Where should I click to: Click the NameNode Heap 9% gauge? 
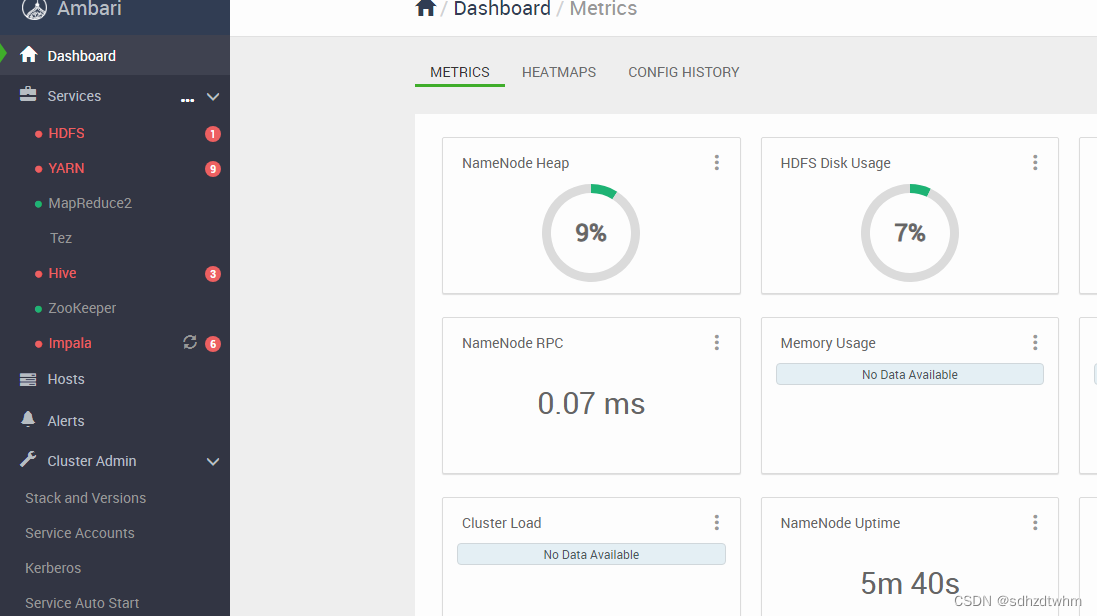(x=591, y=232)
